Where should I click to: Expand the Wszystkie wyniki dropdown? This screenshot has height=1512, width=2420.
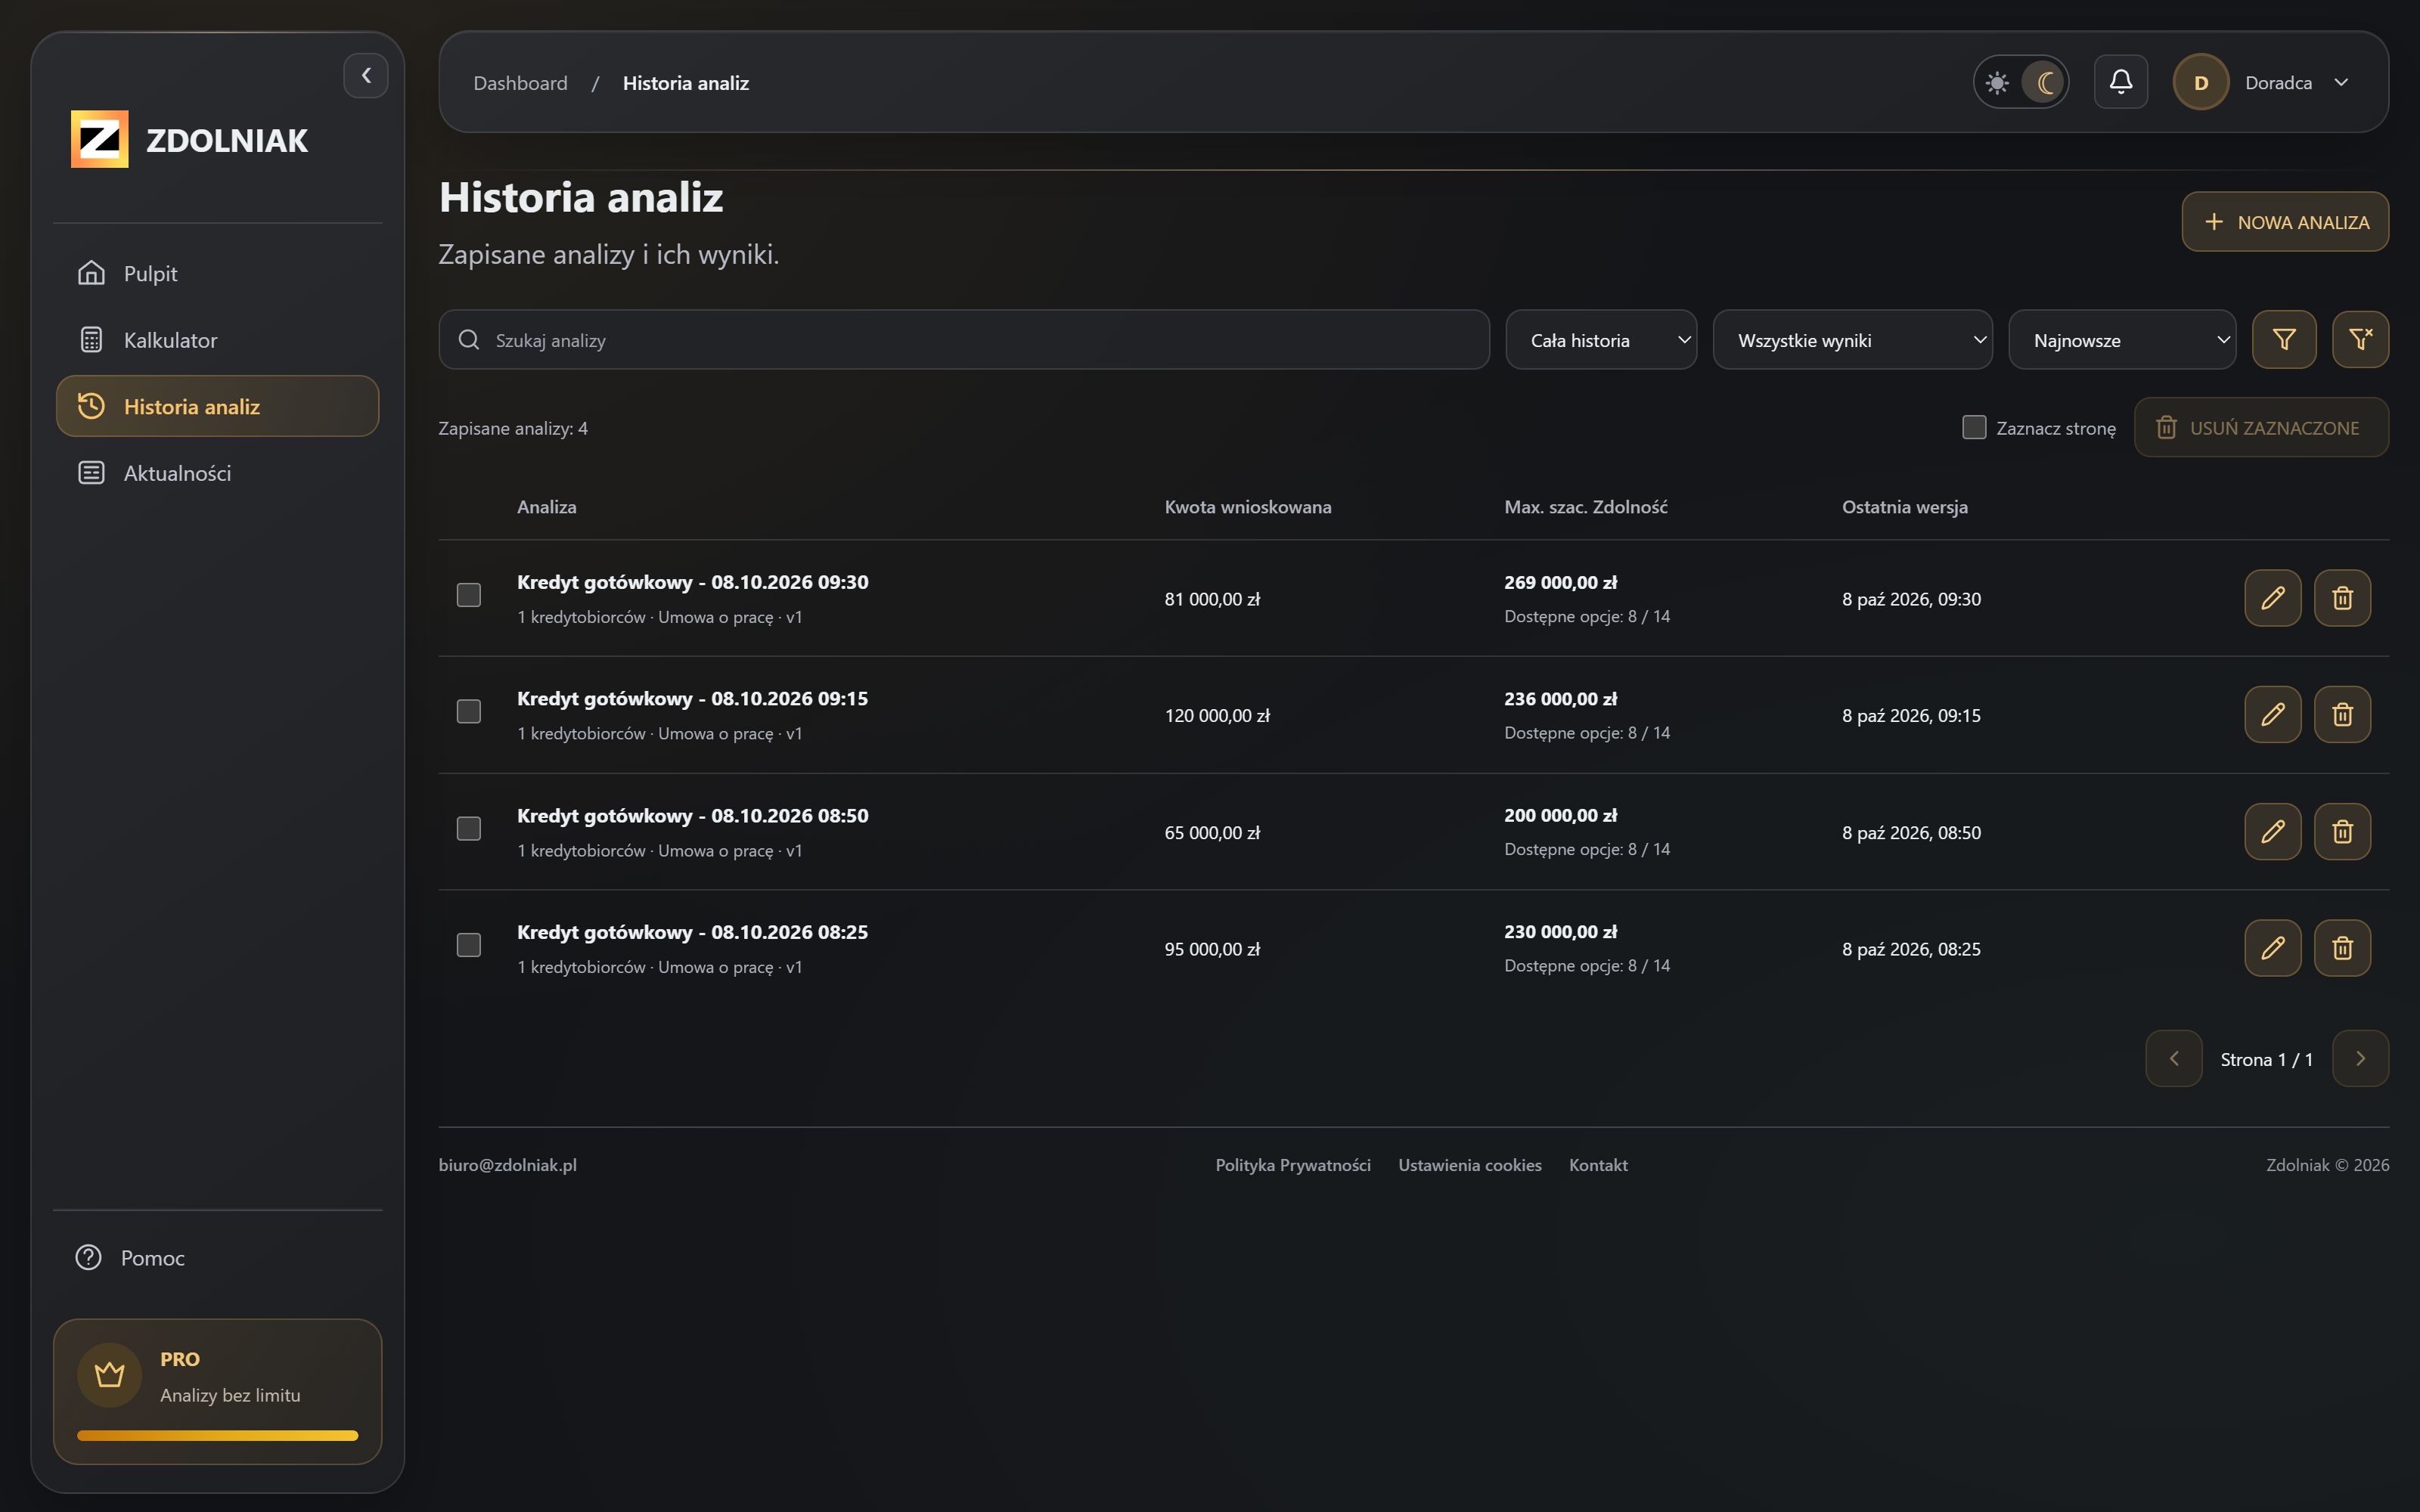pos(1852,340)
